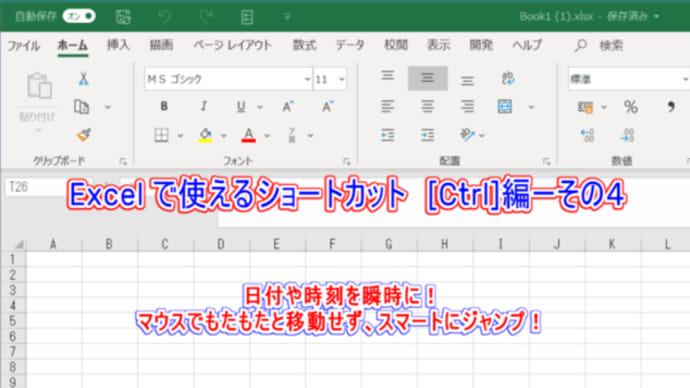690x388 pixels.
Task: Open the font name dropdown
Action: click(x=307, y=80)
